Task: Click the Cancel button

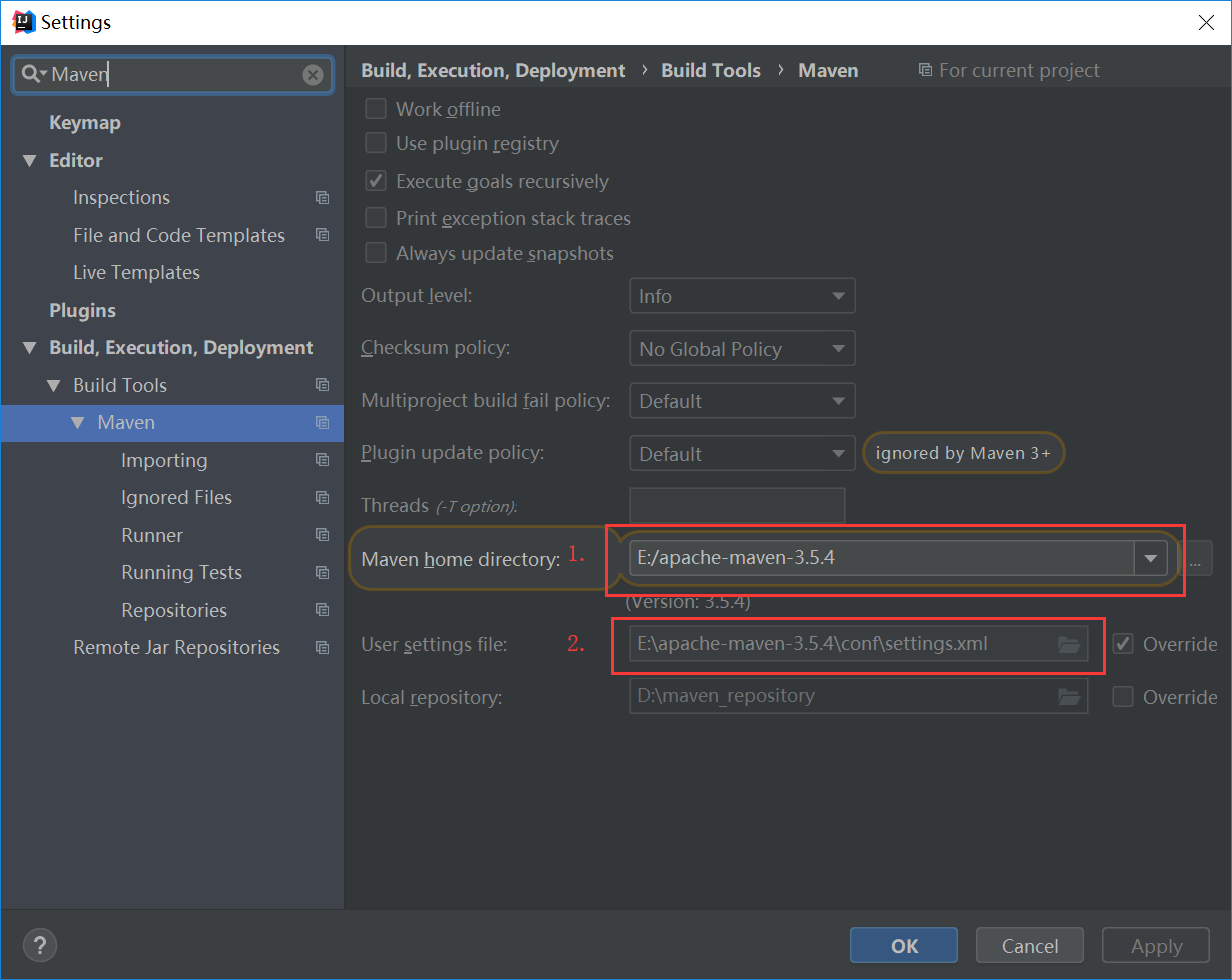Action: coord(1030,946)
